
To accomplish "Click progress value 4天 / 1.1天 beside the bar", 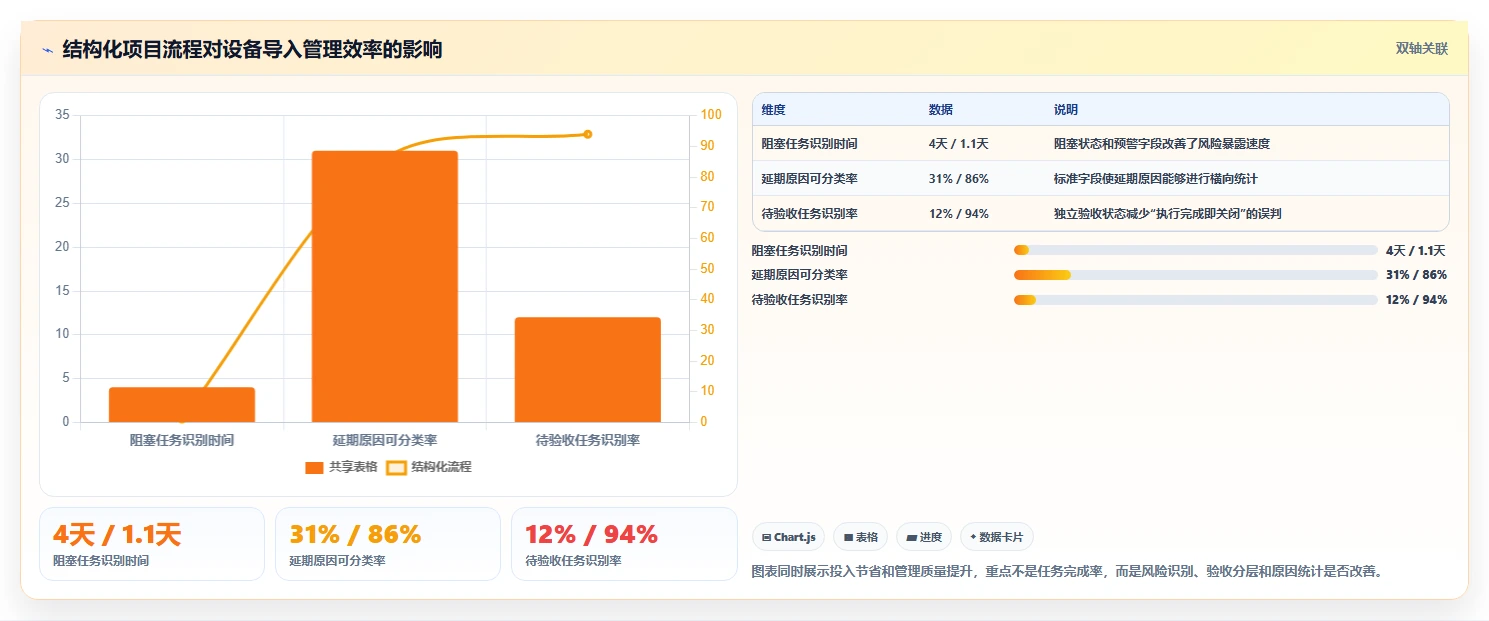I will tap(1416, 251).
